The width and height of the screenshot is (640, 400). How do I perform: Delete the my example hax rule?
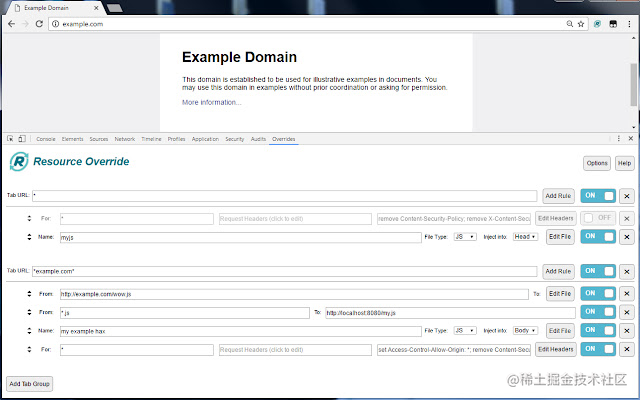point(627,331)
